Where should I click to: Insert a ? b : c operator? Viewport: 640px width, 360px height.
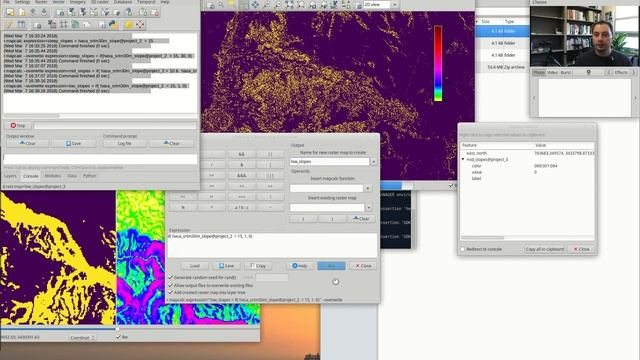point(242,208)
